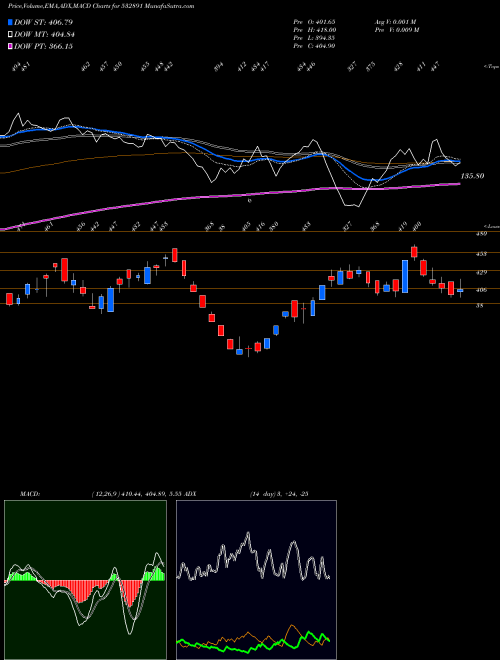Click the last blue candle on the chart

(x=460, y=290)
